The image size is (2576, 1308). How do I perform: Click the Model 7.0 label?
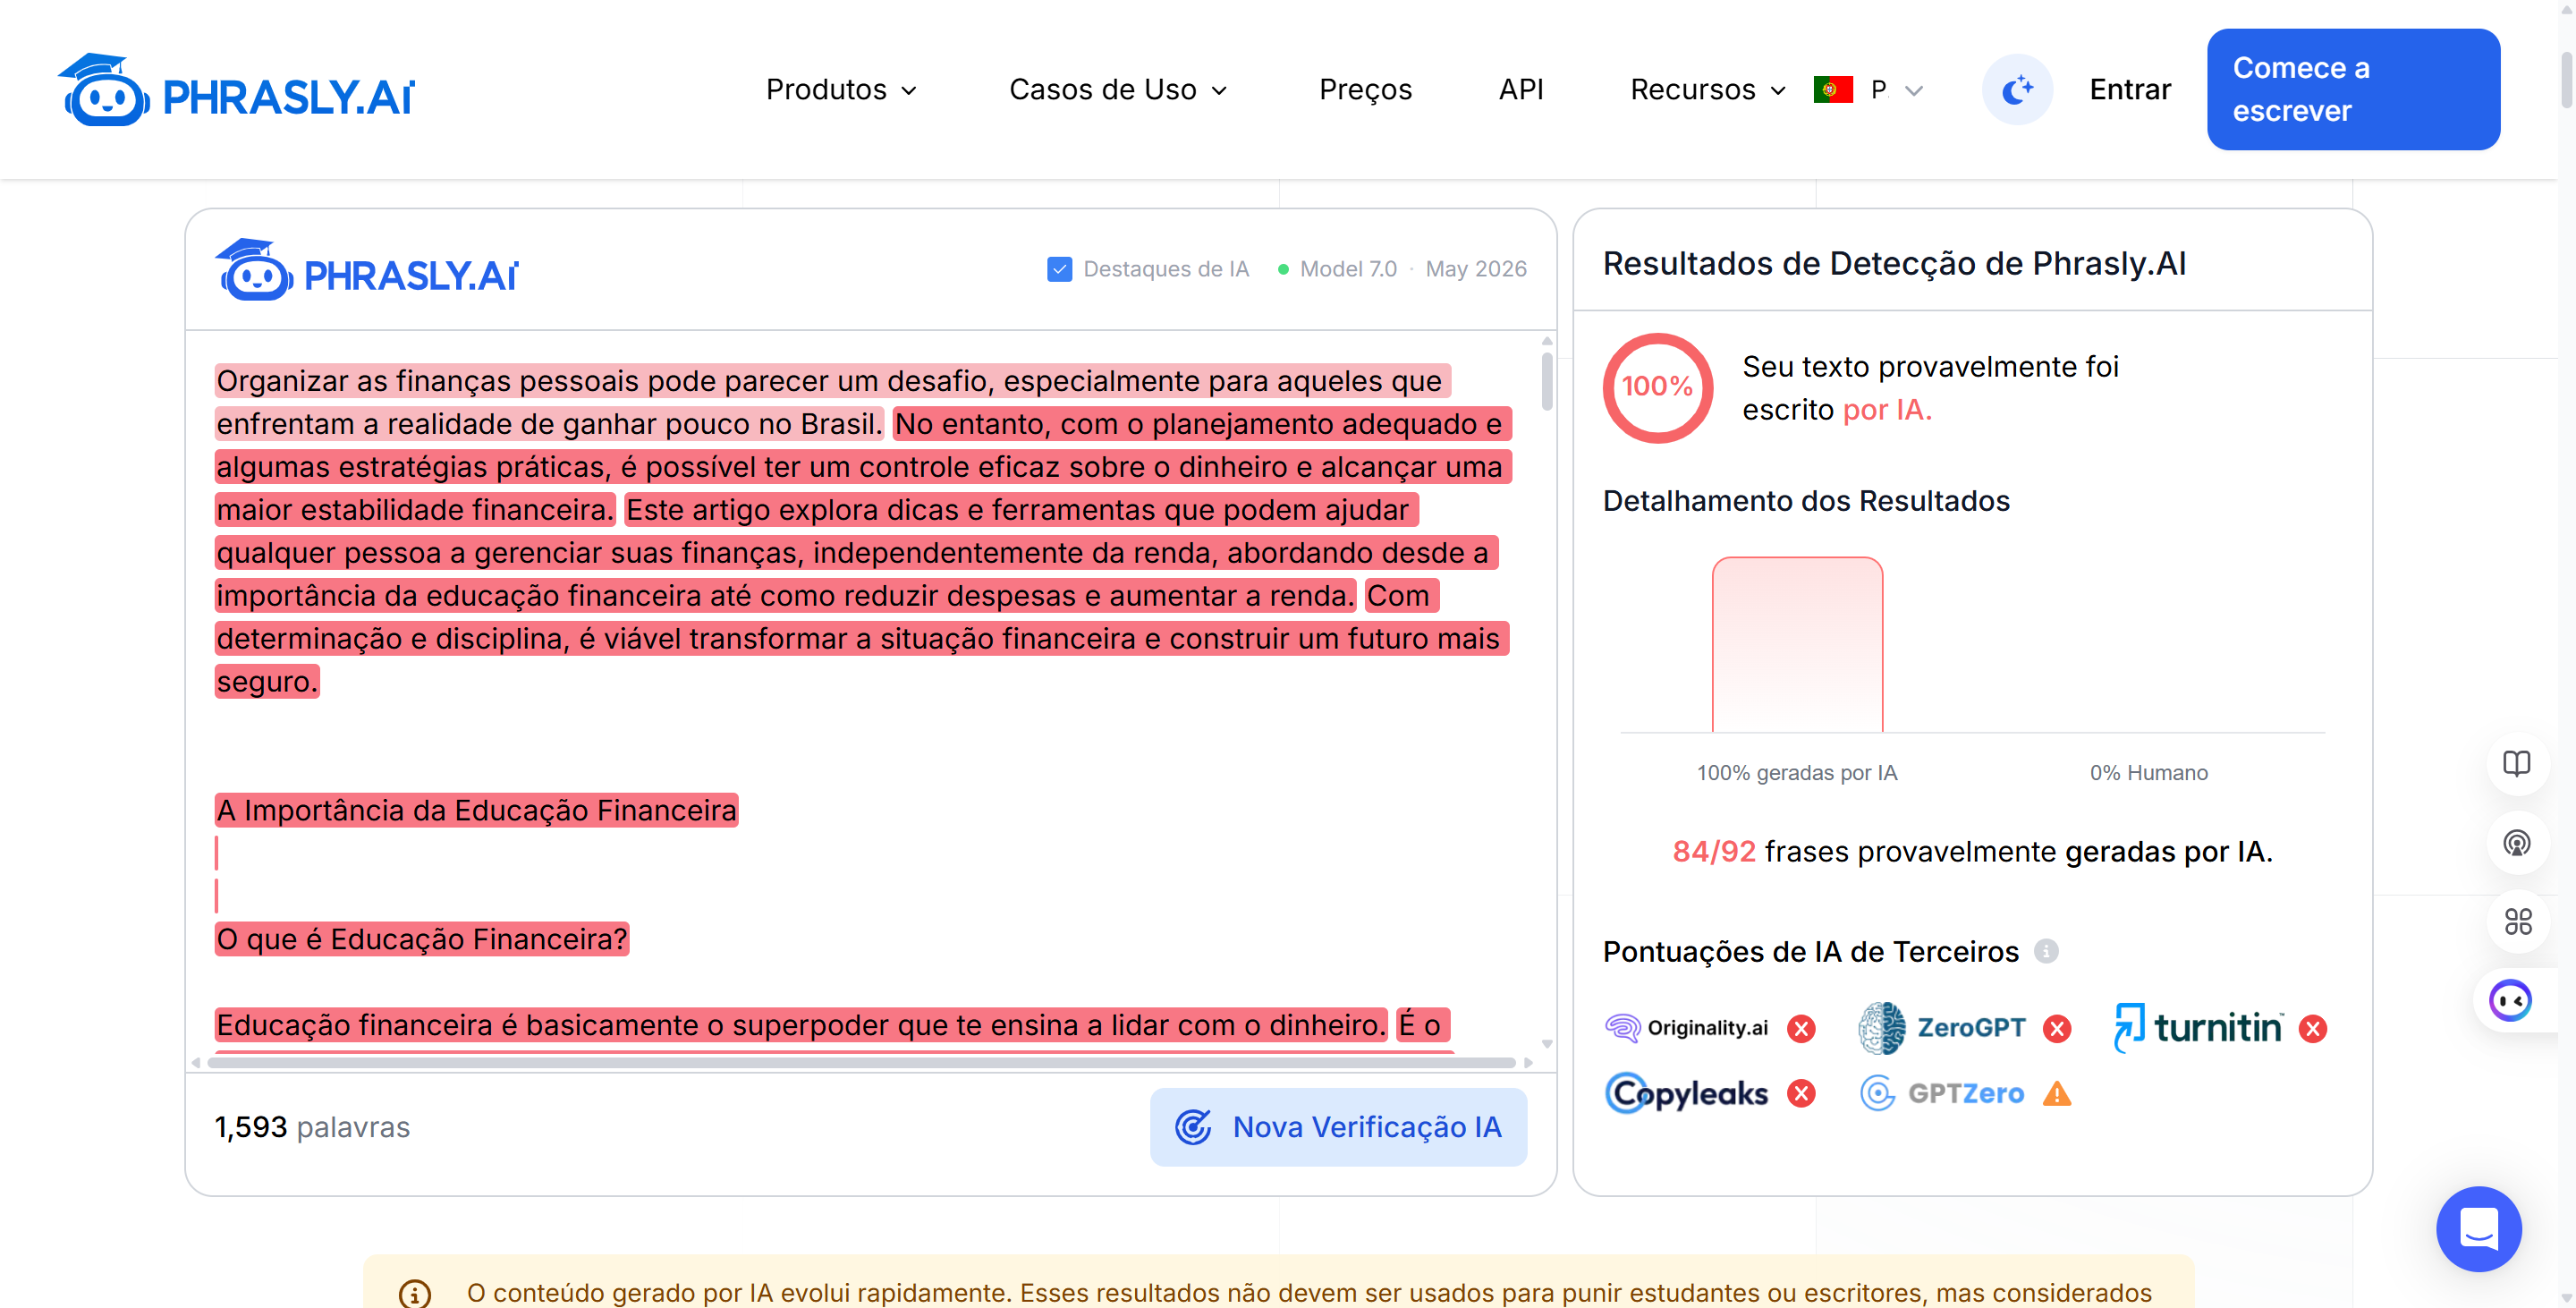point(1348,269)
